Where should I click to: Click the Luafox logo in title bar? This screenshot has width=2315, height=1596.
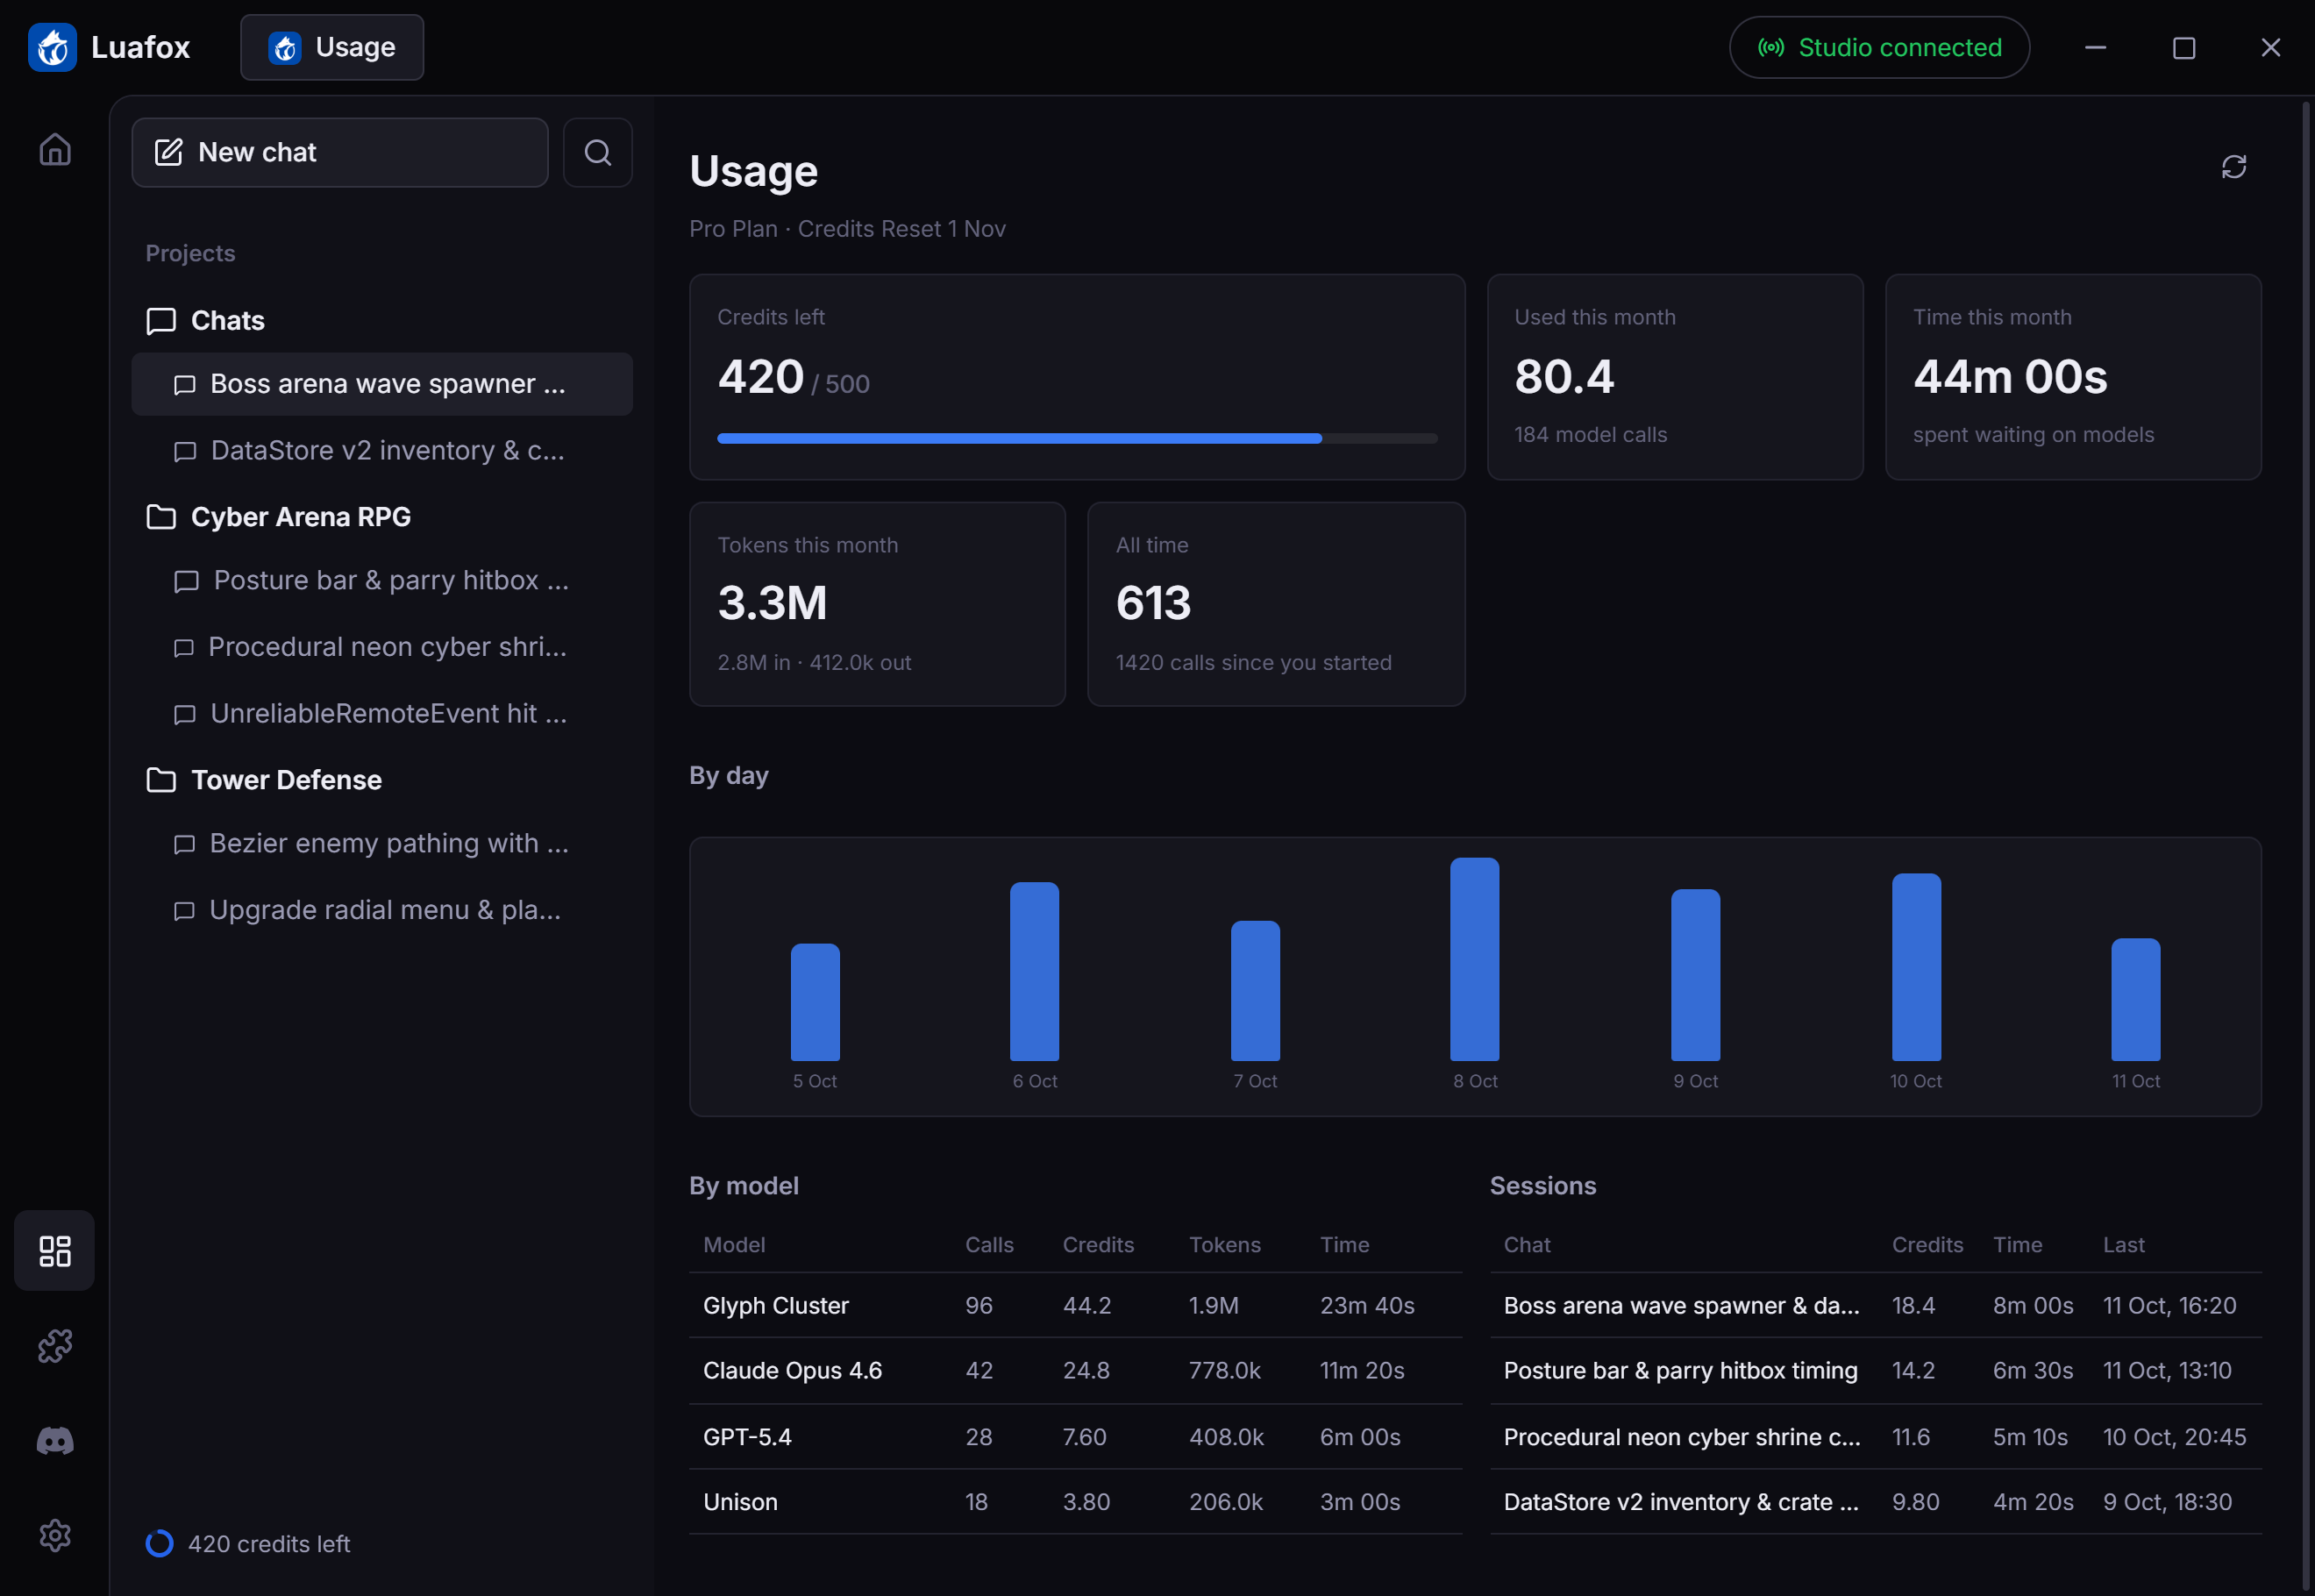[52, 47]
